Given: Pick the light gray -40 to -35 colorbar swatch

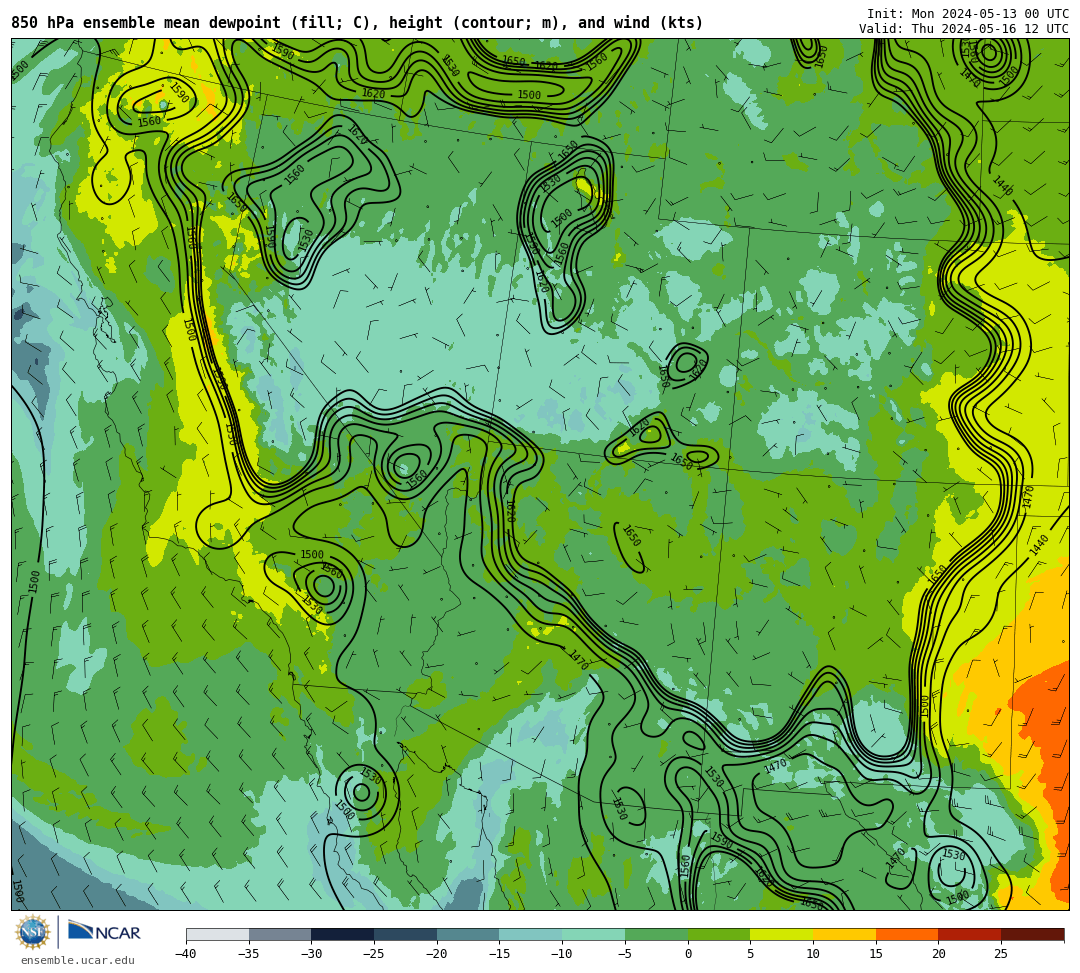Looking at the screenshot, I should tap(218, 934).
